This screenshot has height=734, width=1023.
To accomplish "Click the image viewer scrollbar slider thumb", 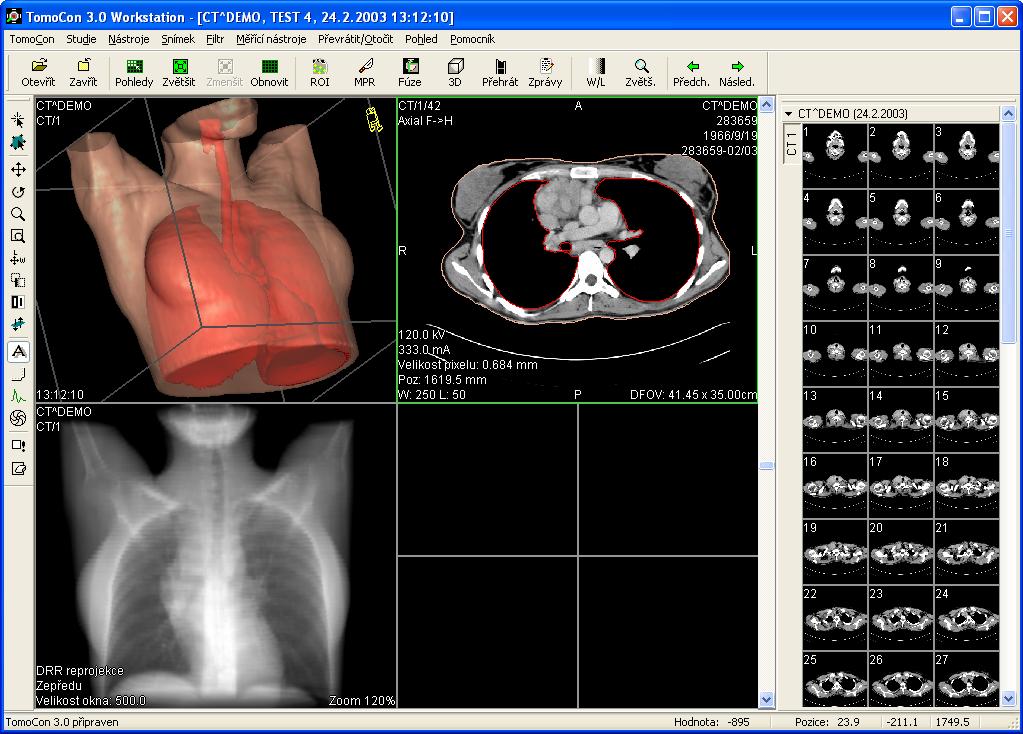I will 767,466.
